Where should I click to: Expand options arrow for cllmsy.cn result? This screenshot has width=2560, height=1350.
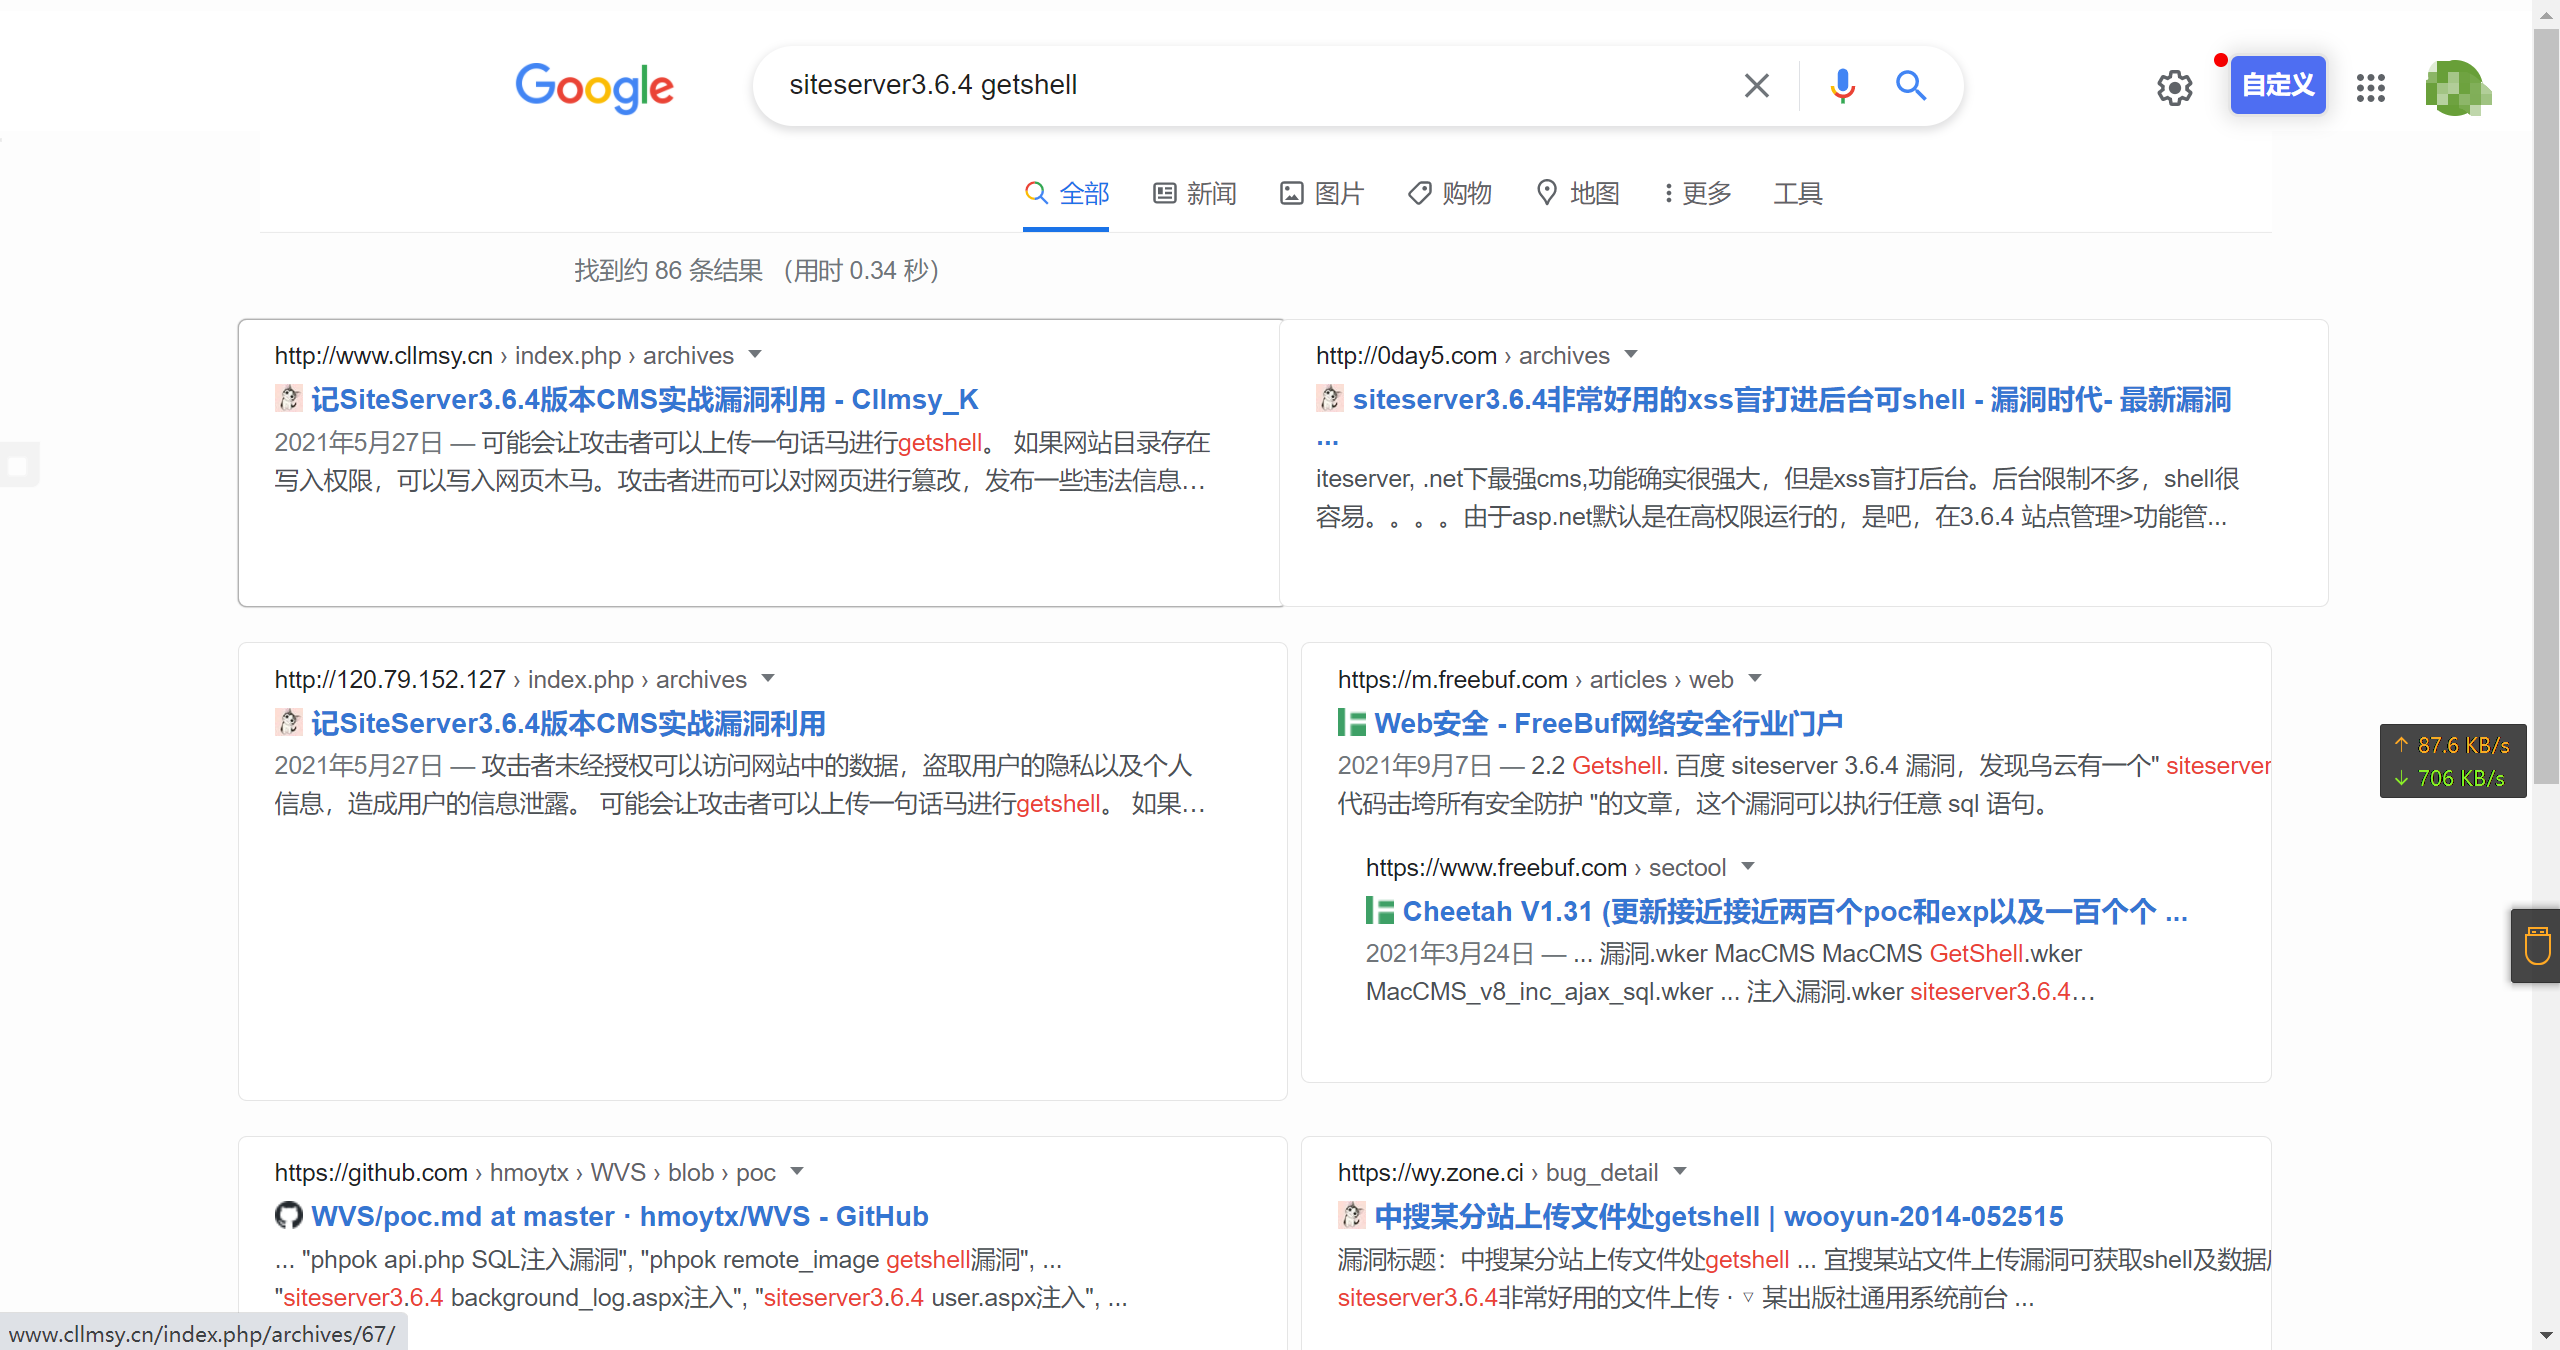pos(755,355)
